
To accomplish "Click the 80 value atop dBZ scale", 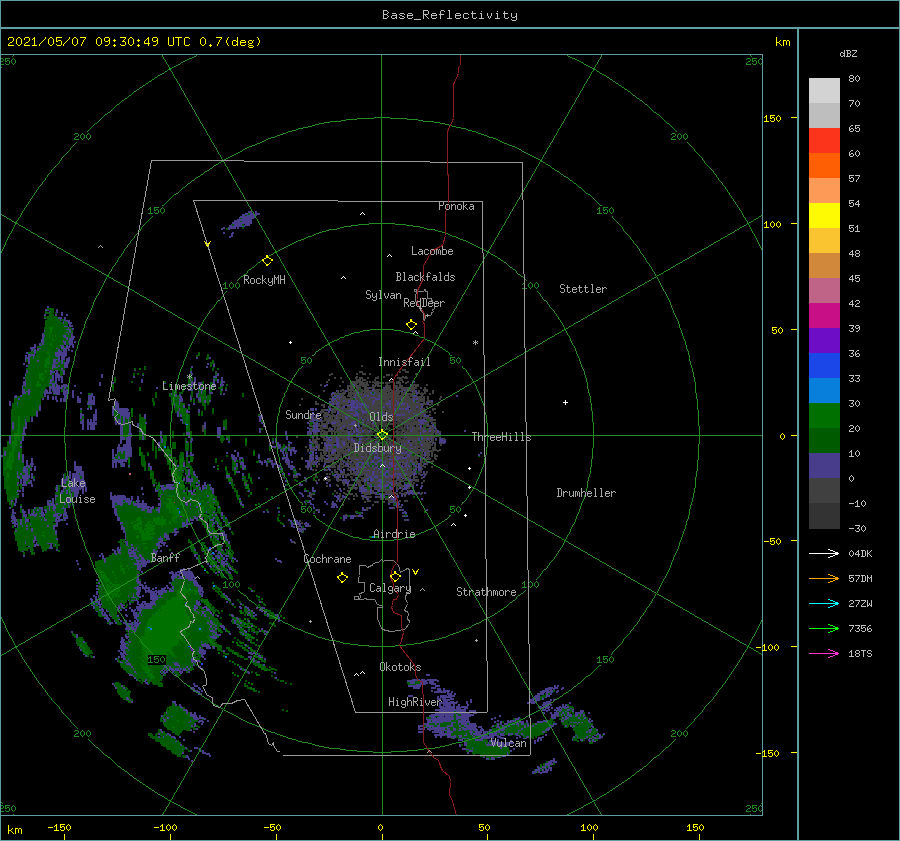I will [x=854, y=79].
